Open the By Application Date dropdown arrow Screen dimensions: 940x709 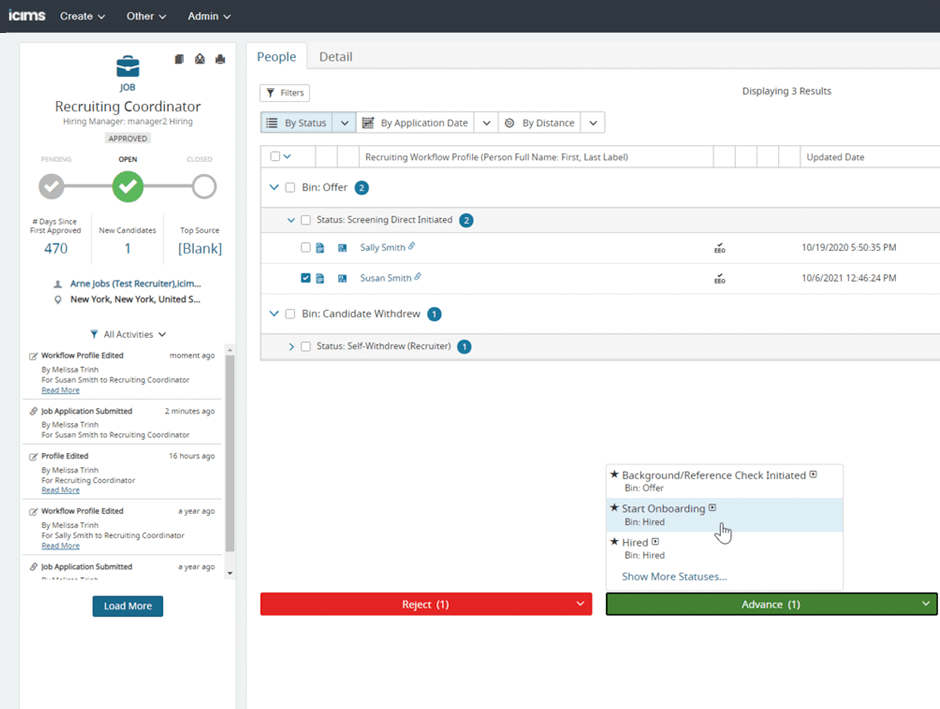[x=486, y=123]
